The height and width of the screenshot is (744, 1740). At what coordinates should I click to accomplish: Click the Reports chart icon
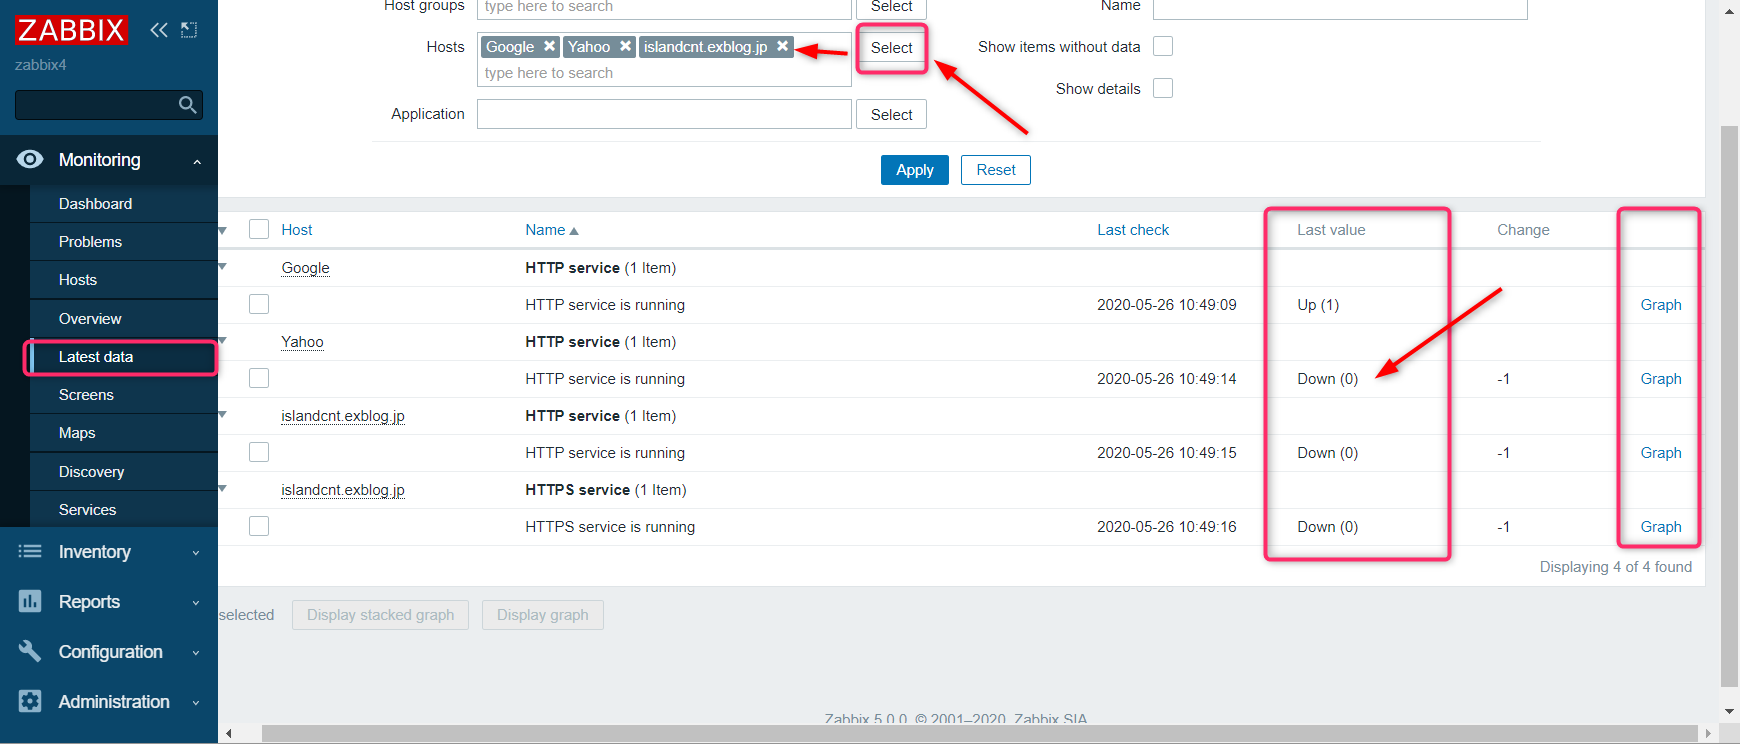[30, 601]
